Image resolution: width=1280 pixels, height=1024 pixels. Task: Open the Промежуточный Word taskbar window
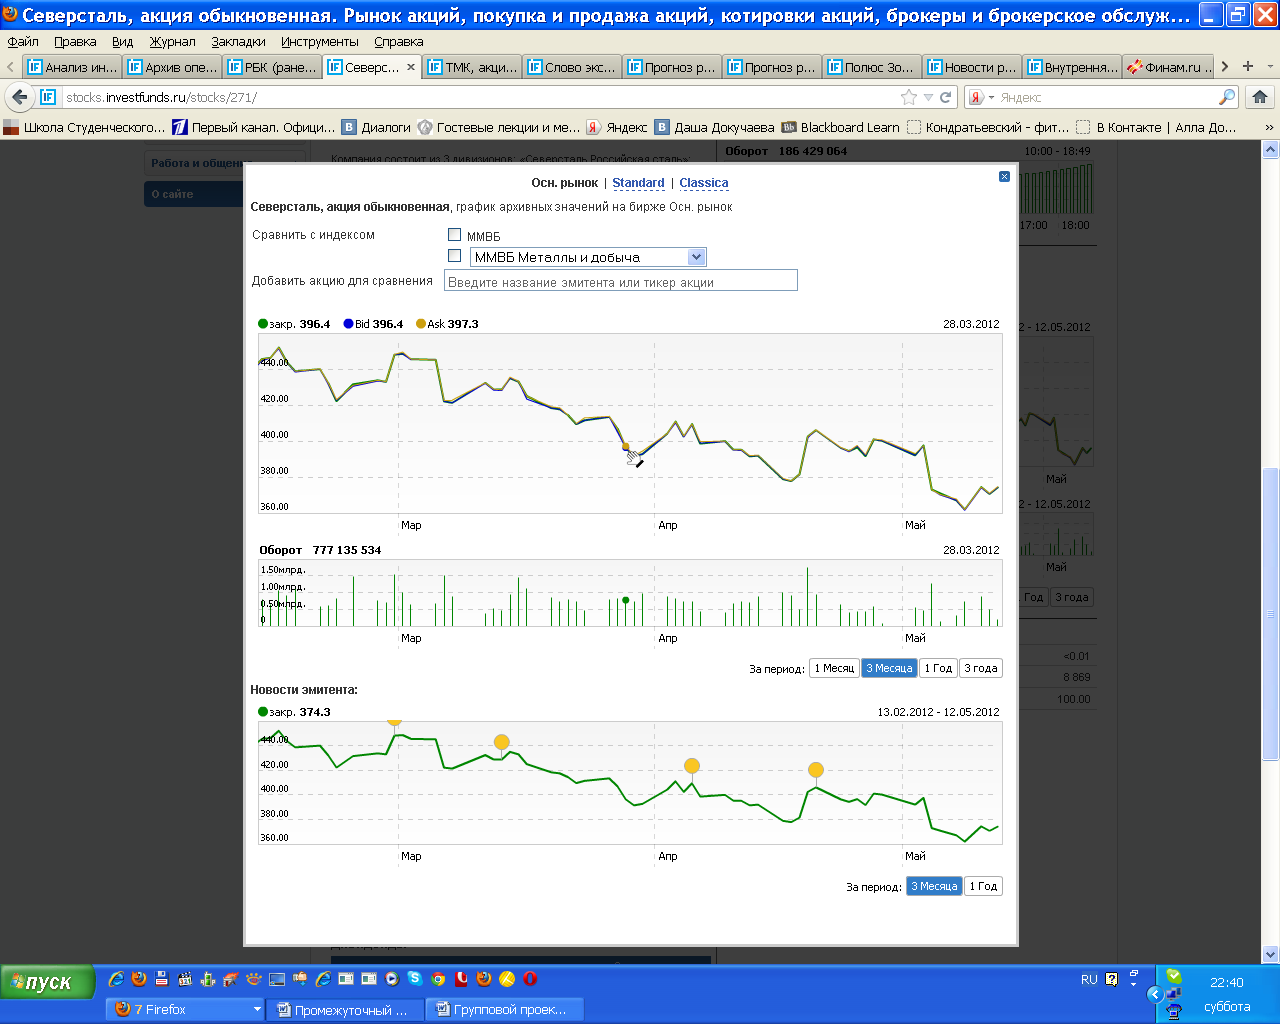[346, 1009]
